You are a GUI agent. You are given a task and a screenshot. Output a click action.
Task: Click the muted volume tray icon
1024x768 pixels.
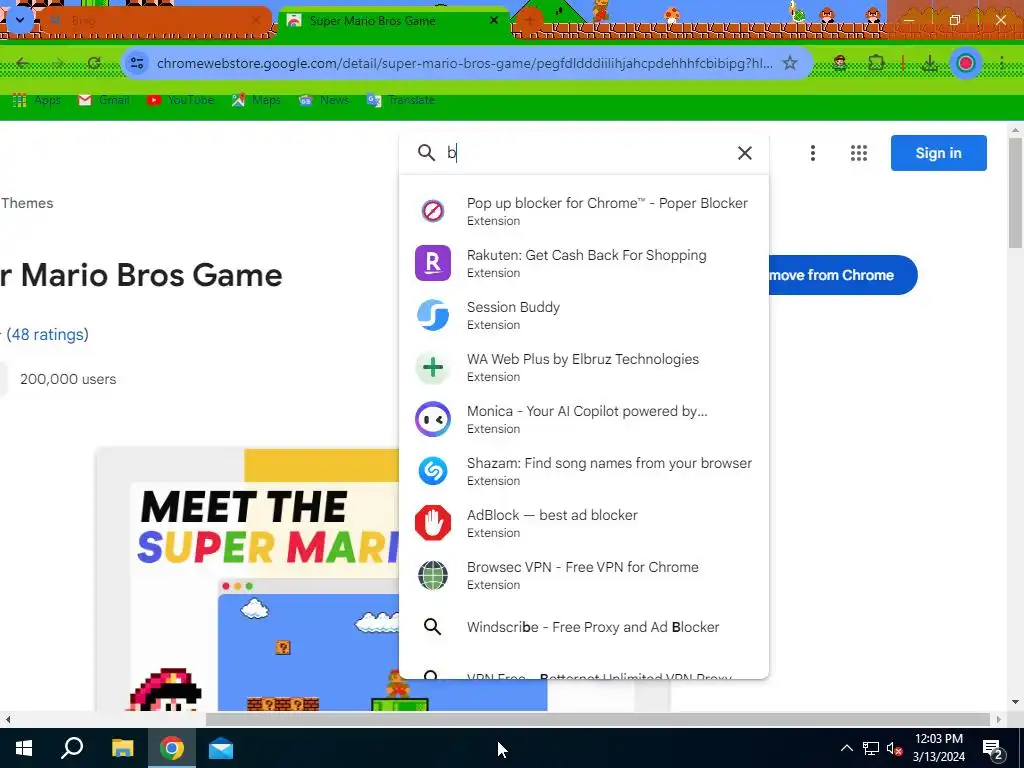point(894,749)
